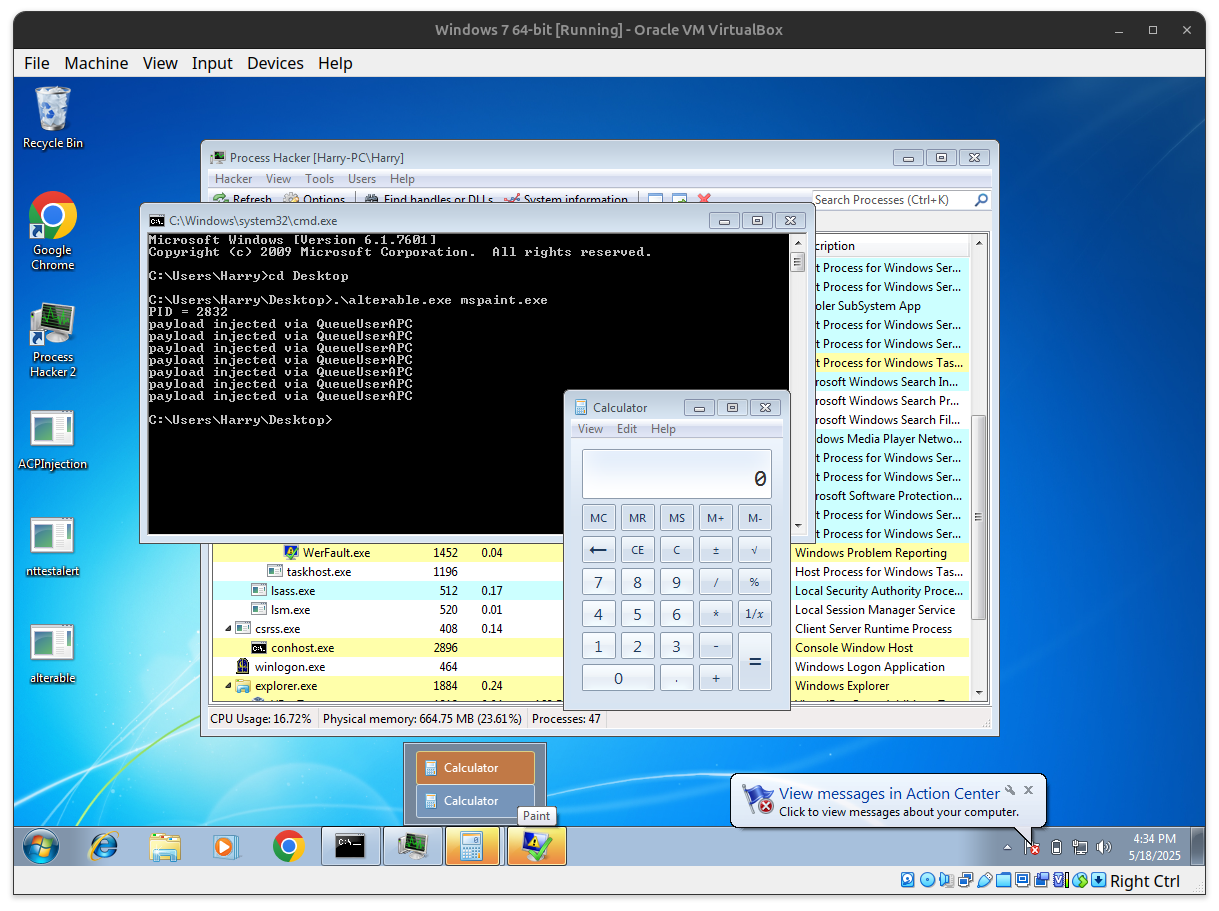
Task: Click the network tray icon
Action: click(1080, 847)
